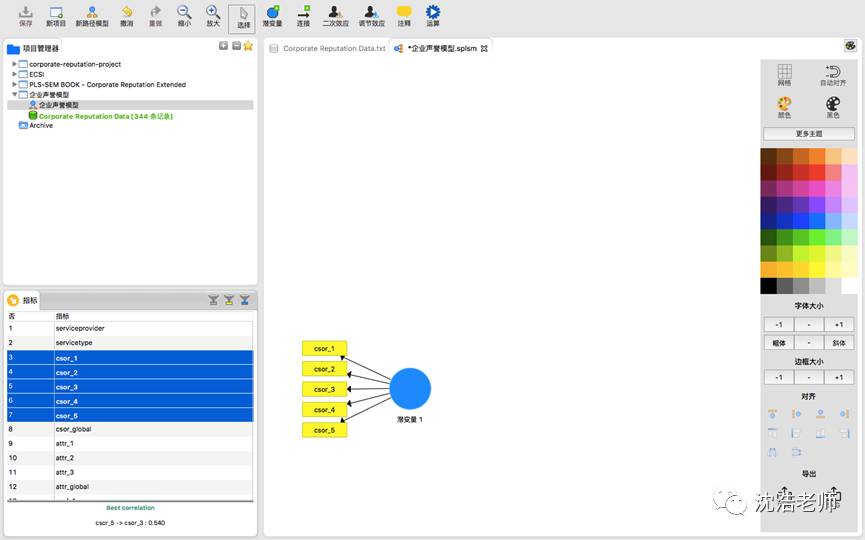Viewport: 865px width, 540px height.
Task: Increase border size with 边框大小 +1
Action: (x=839, y=378)
